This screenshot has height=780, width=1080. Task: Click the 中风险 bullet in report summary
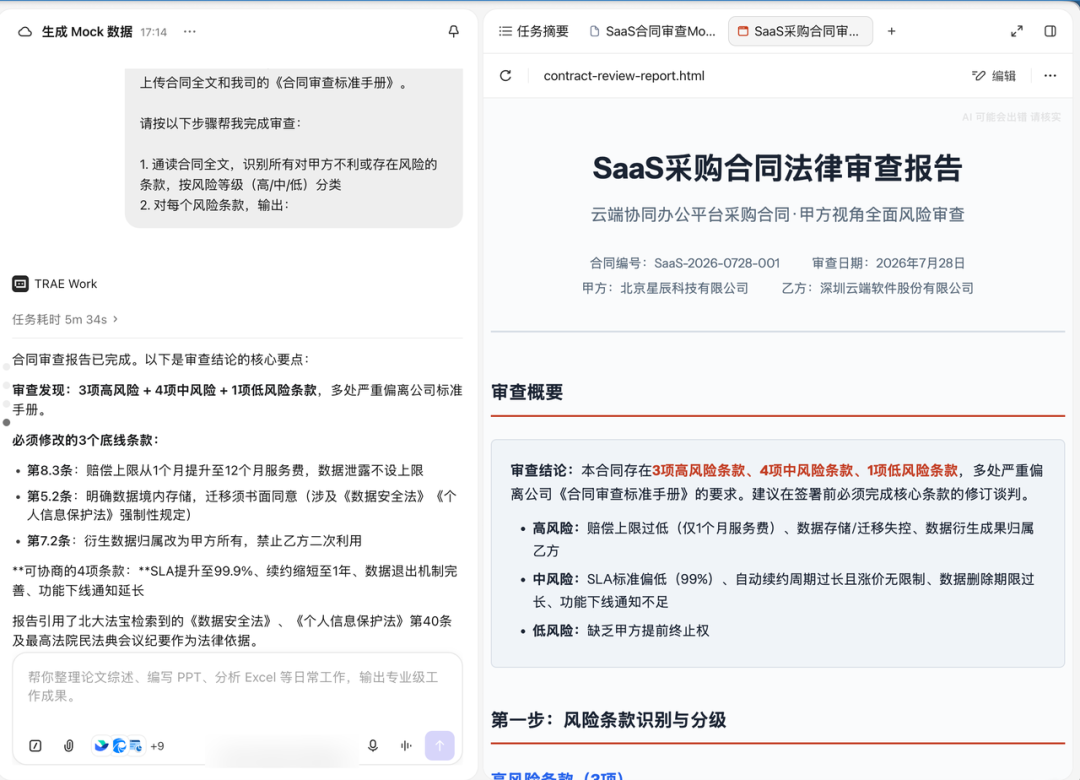pyautogui.click(x=783, y=591)
